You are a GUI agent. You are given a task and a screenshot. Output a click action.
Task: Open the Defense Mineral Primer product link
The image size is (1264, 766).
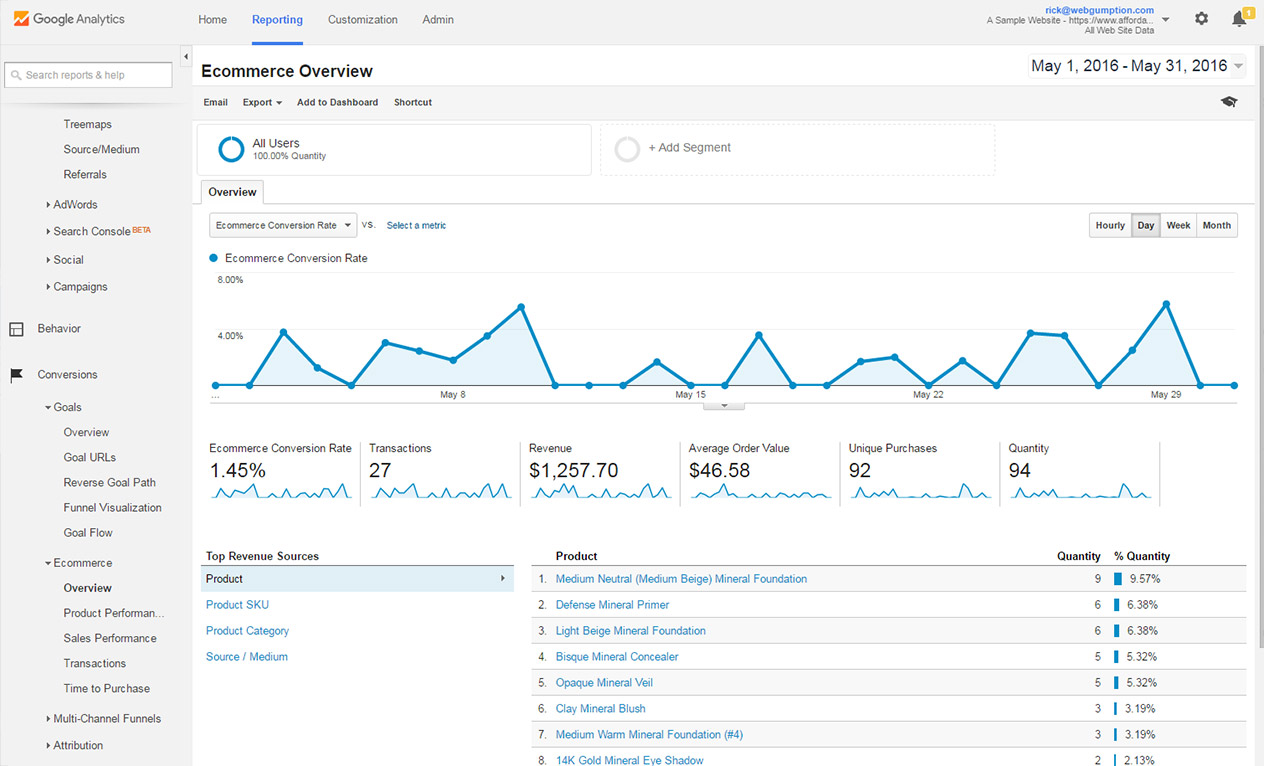[x=612, y=604]
